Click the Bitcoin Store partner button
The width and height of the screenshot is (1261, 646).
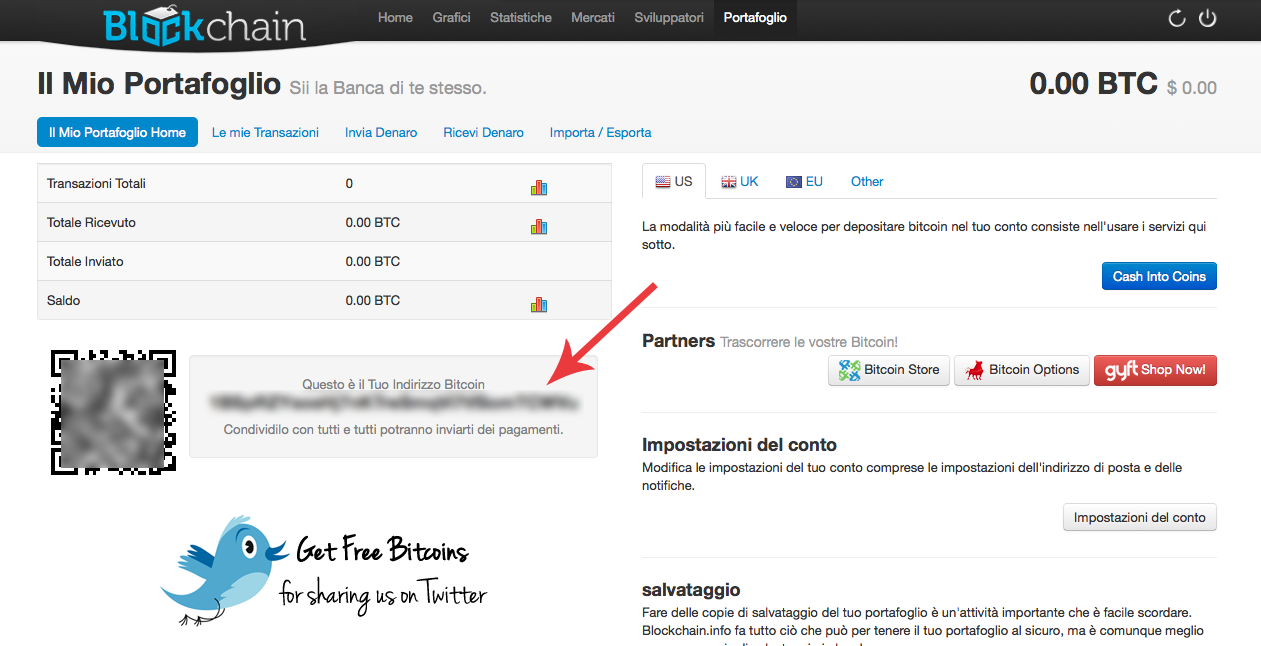(x=889, y=370)
